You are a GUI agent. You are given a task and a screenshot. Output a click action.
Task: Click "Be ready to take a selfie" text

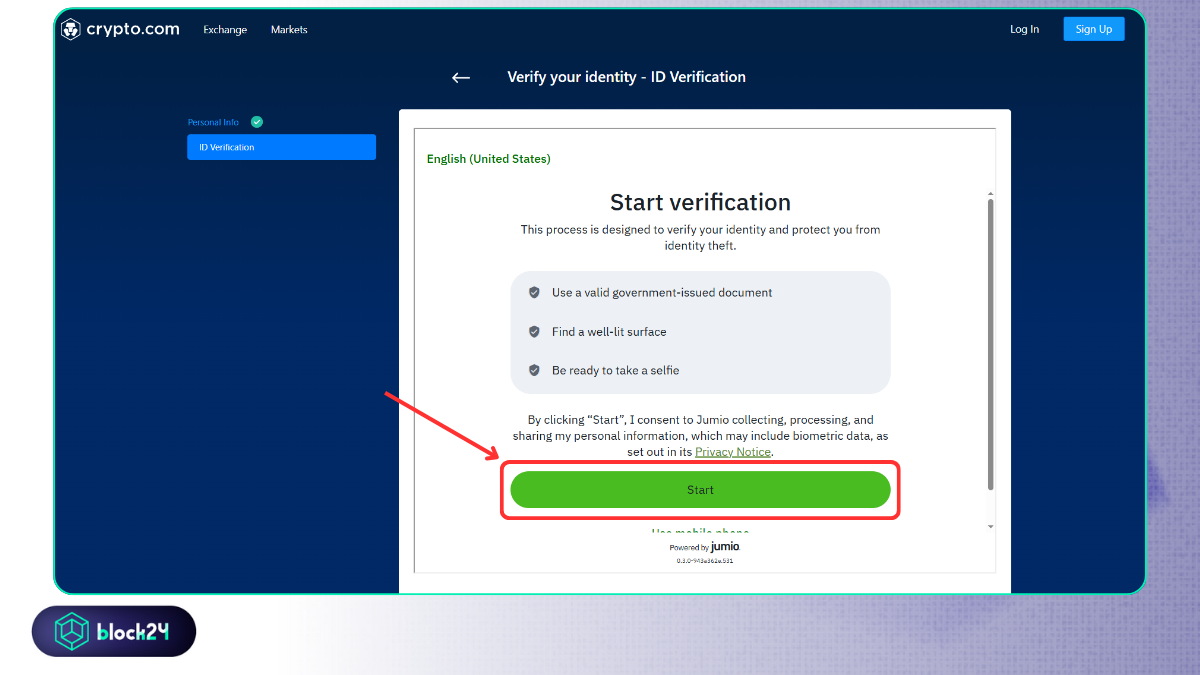[615, 371]
